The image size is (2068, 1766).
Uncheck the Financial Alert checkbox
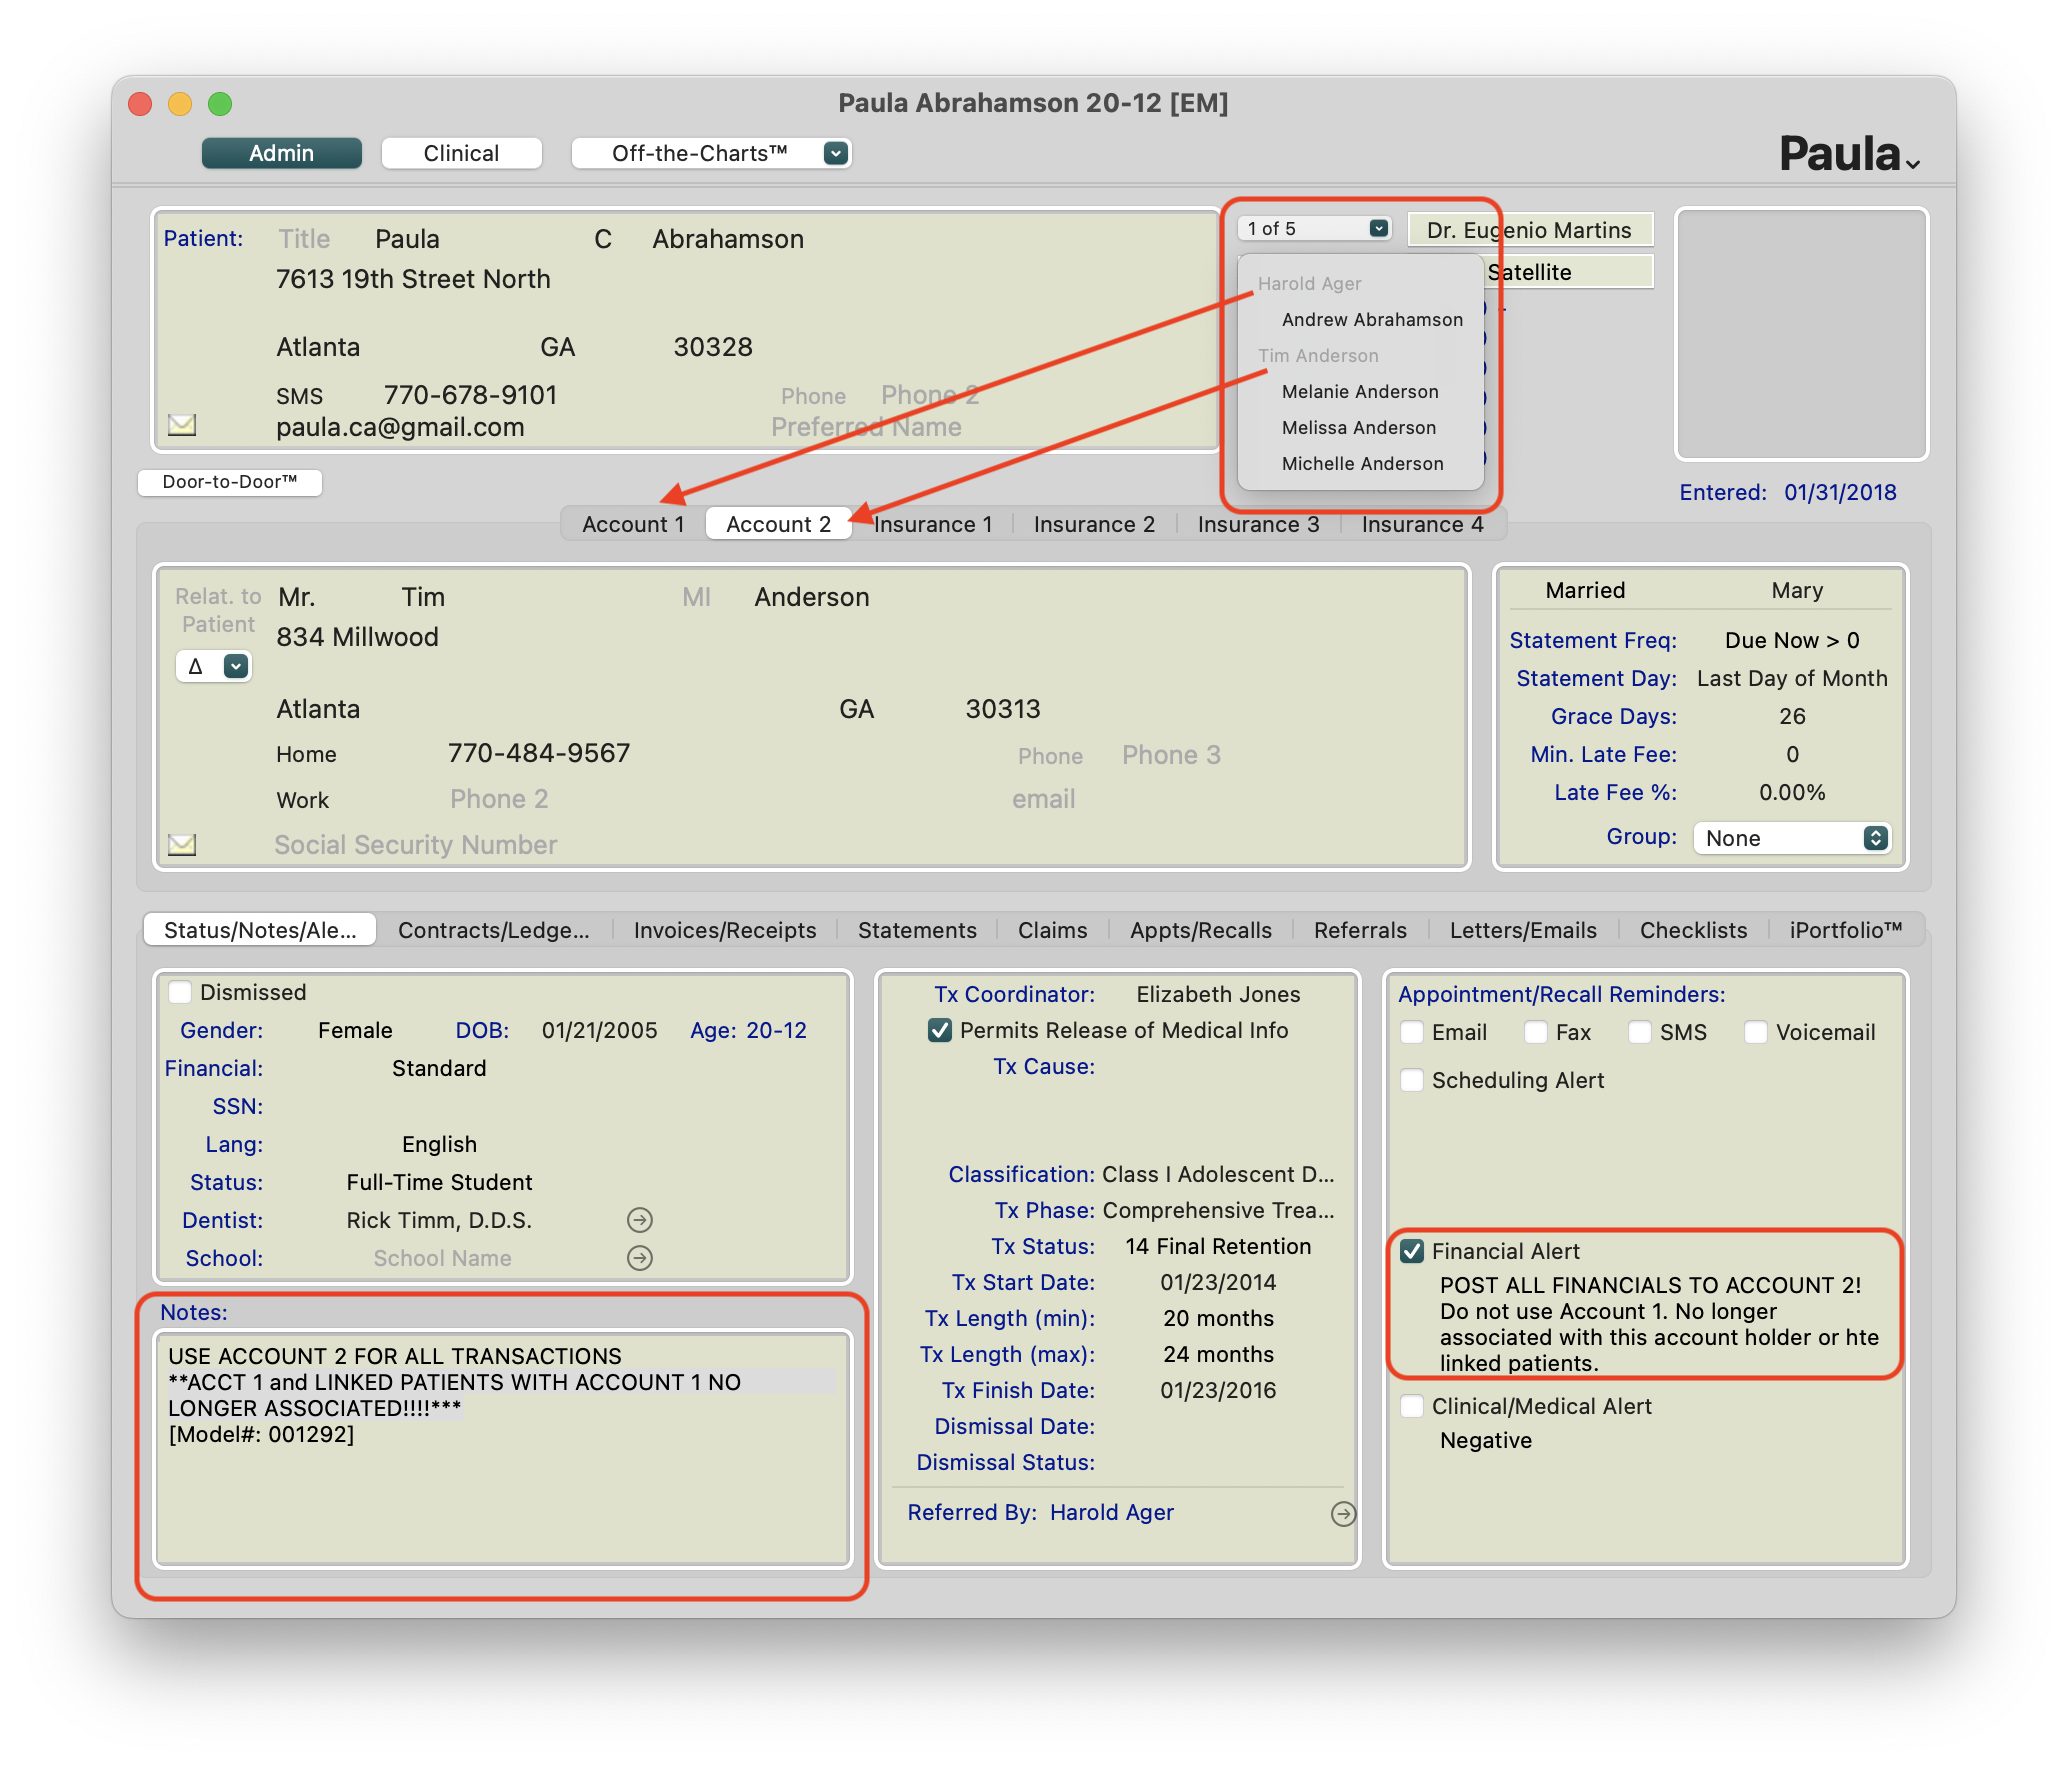(x=1412, y=1251)
